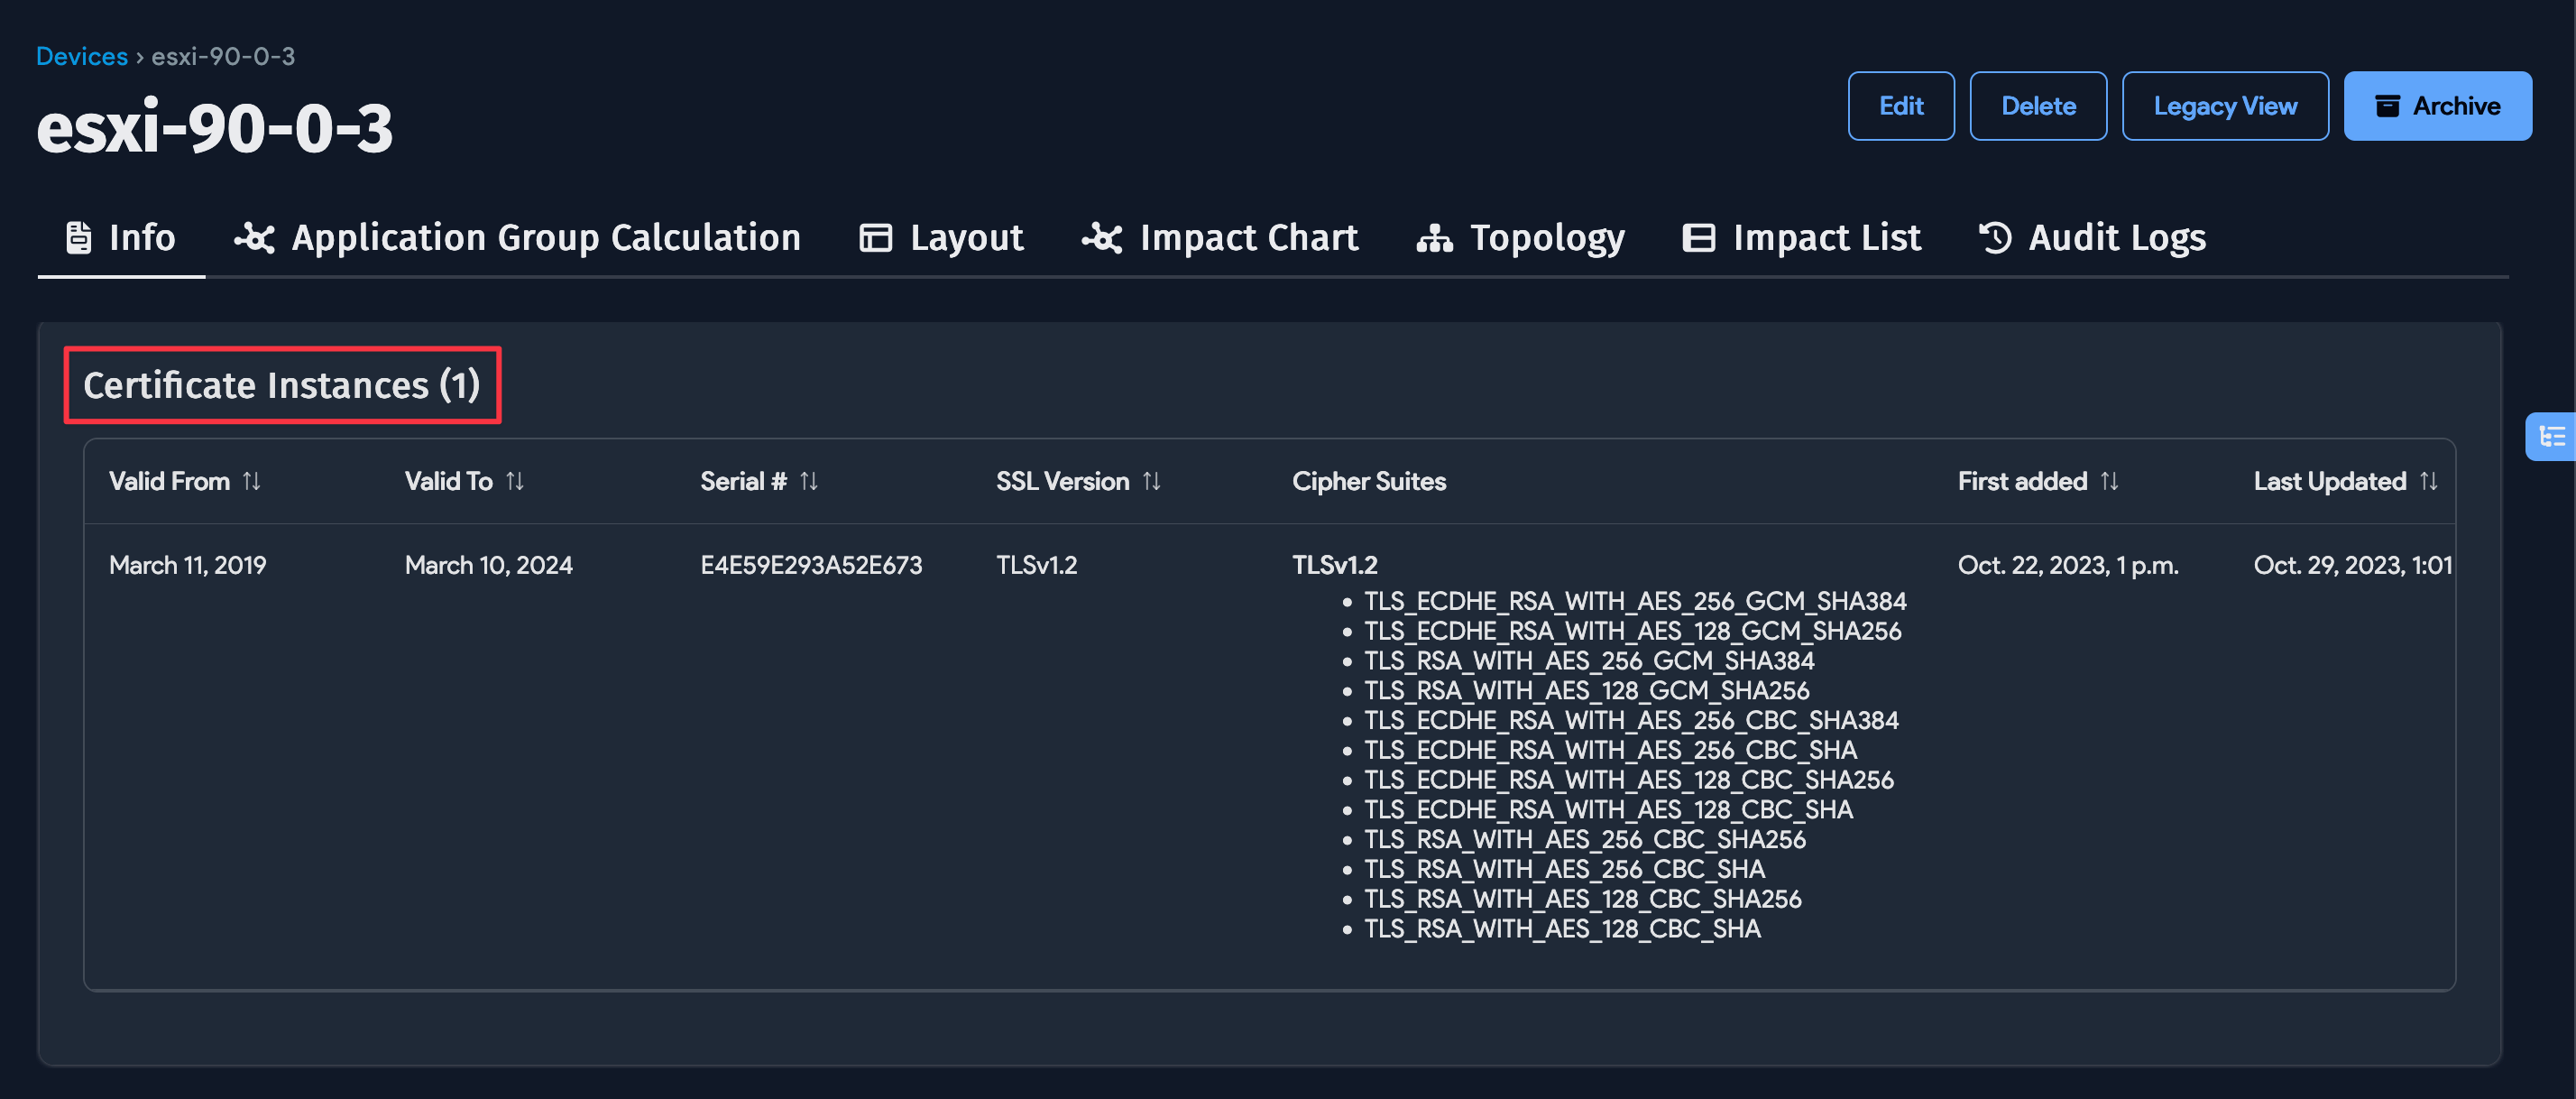
Task: Click the Impact Chart branching icon
Action: tap(1101, 237)
